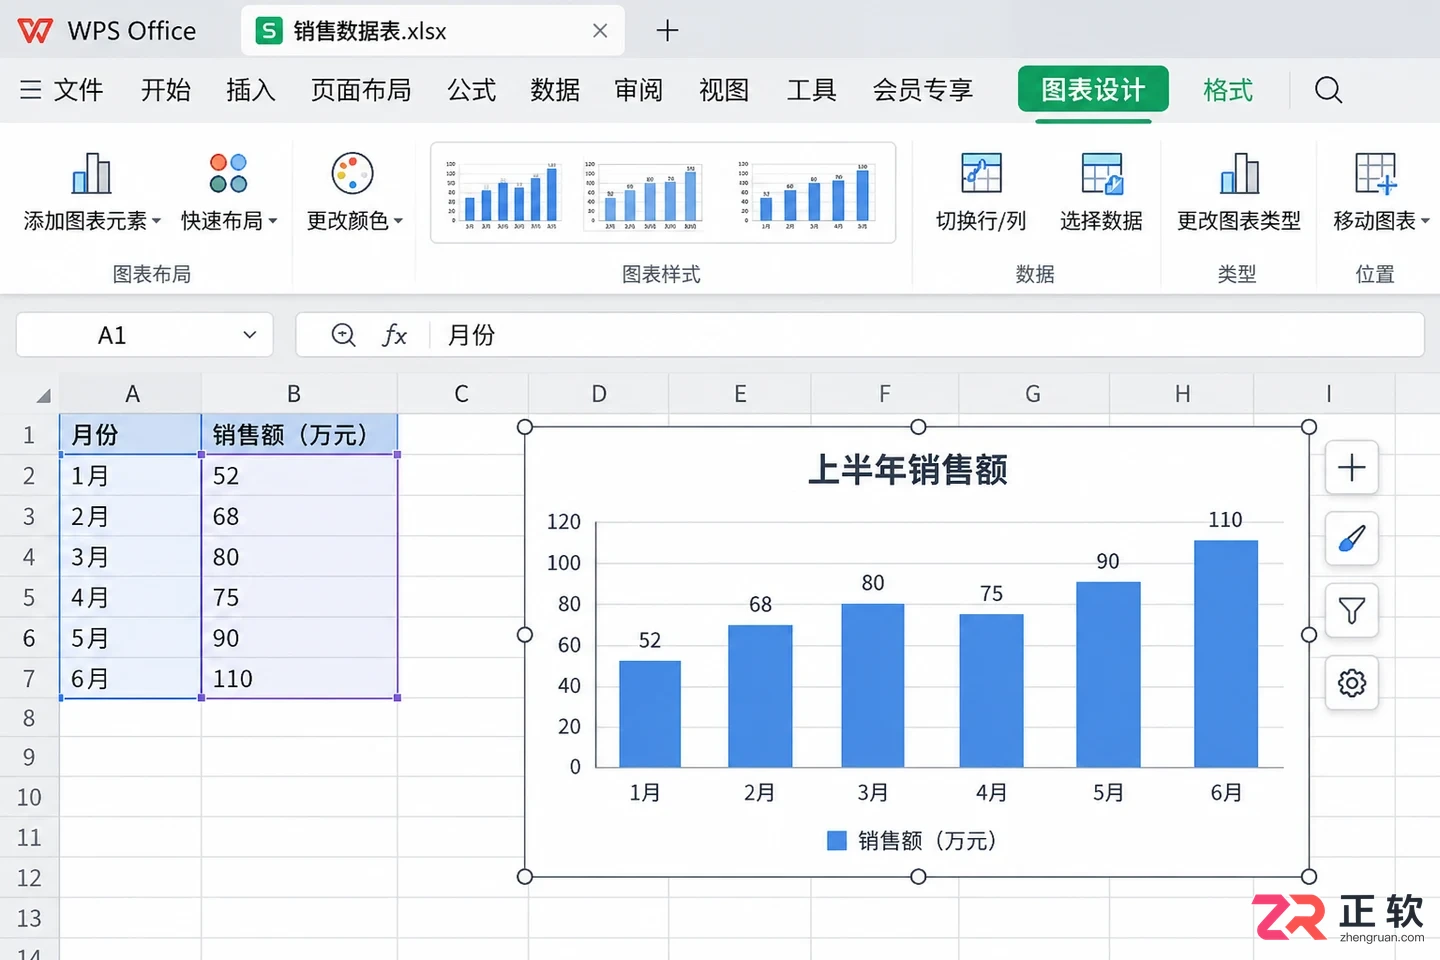The height and width of the screenshot is (960, 1440).
Task: Click the funnel chart filter button beside chart
Action: tap(1352, 611)
